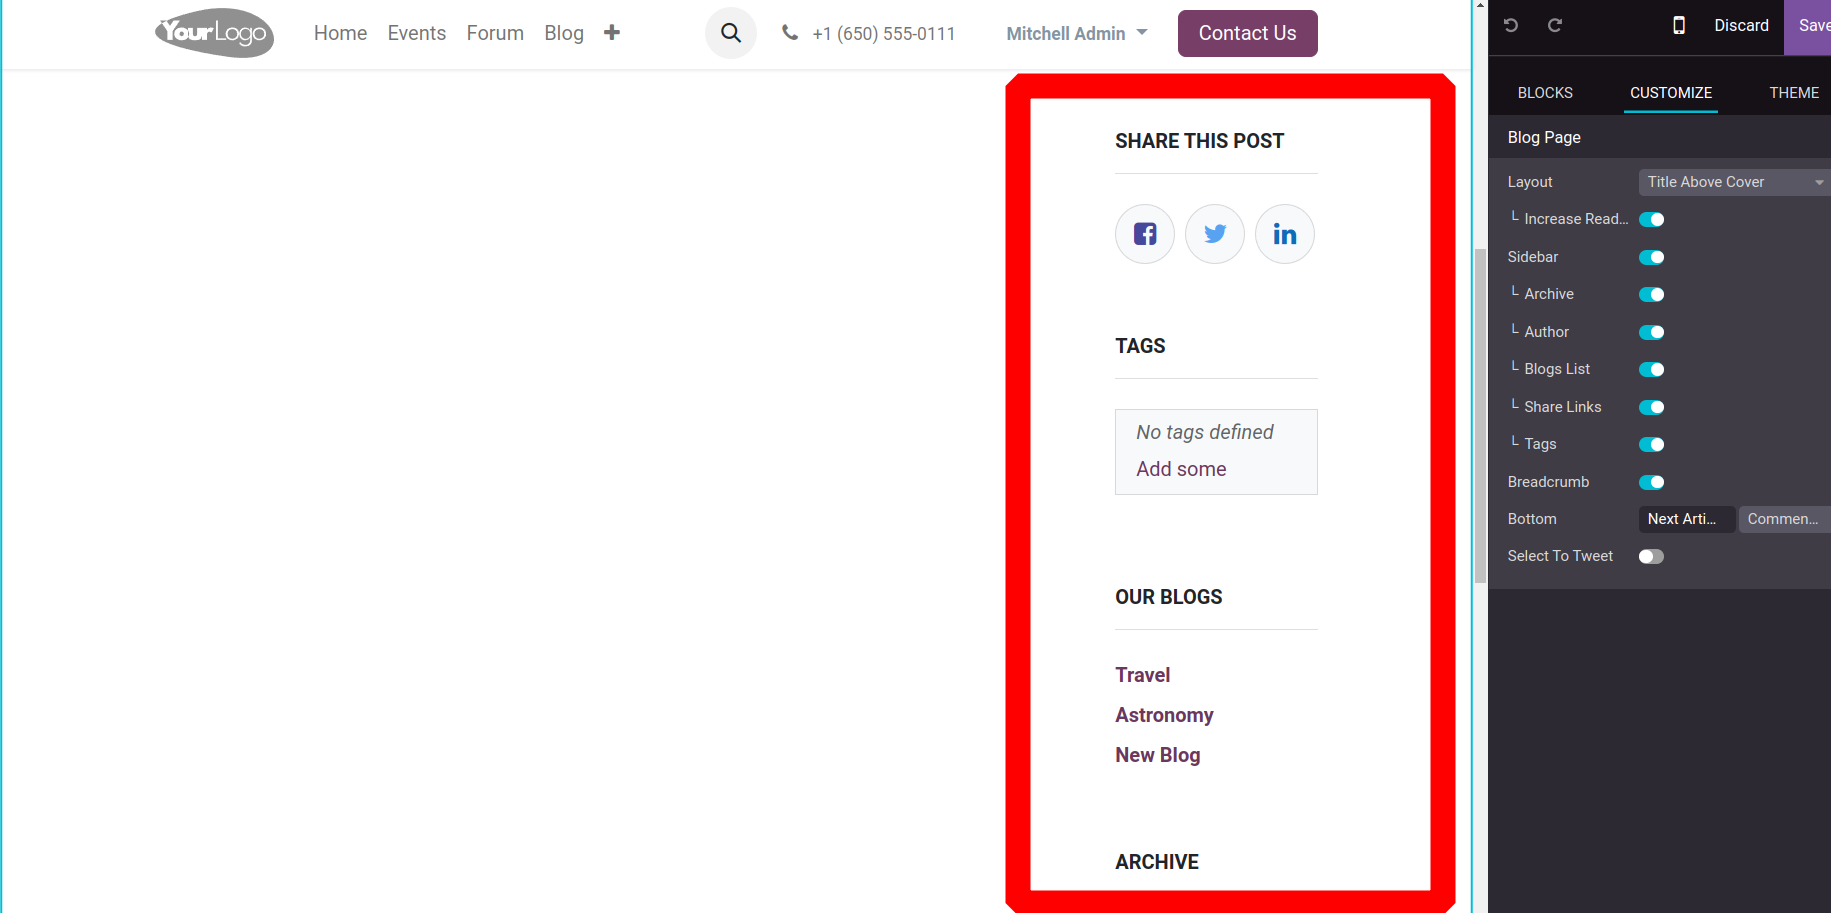Viewport: 1831px width, 913px height.
Task: Click the page vertical scrollbar
Action: coord(1480,415)
